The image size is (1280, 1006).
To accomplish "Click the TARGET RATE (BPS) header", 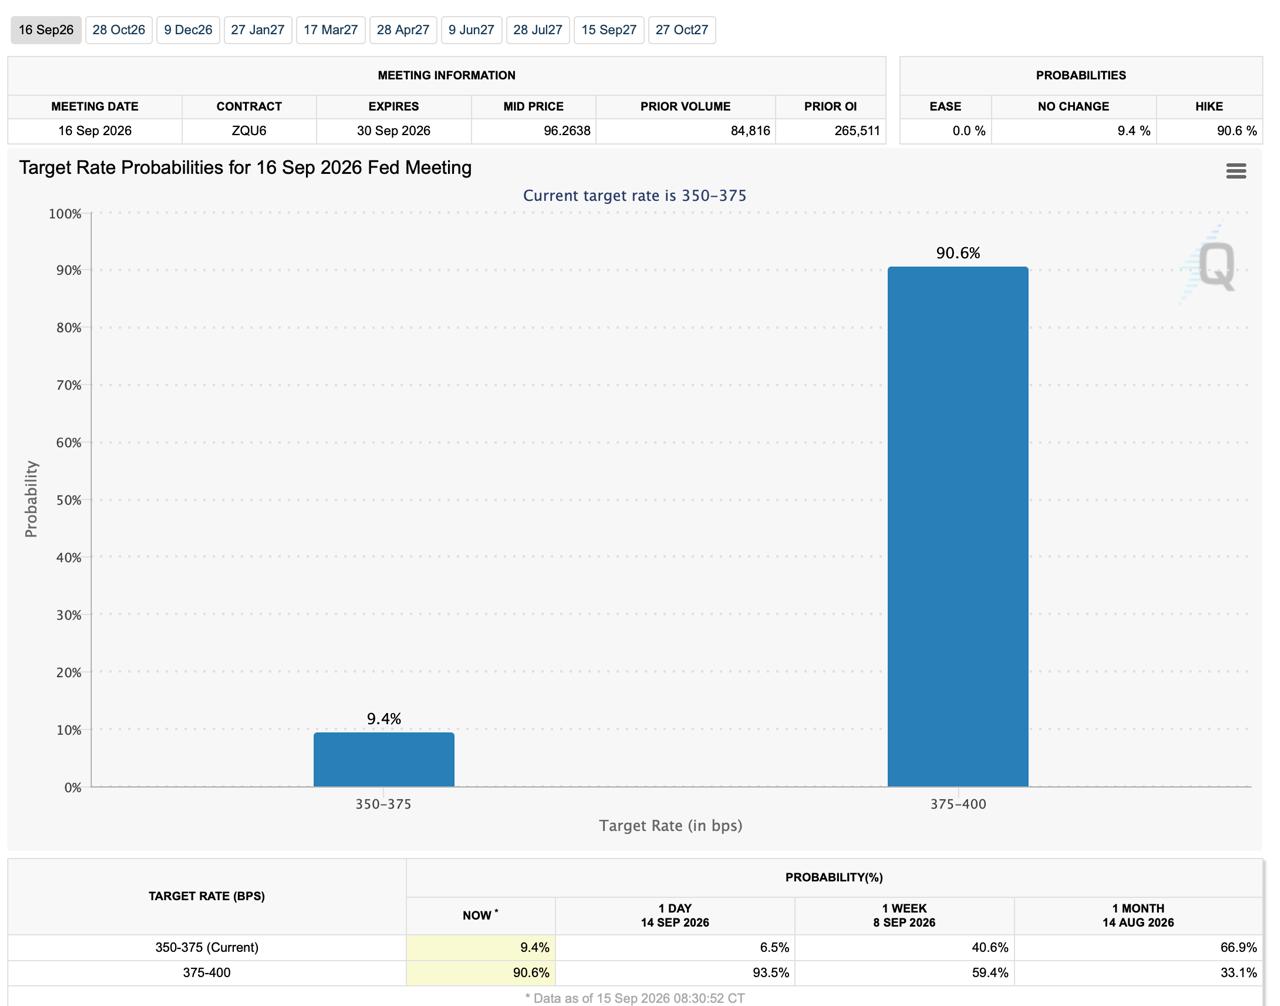I will tap(207, 896).
